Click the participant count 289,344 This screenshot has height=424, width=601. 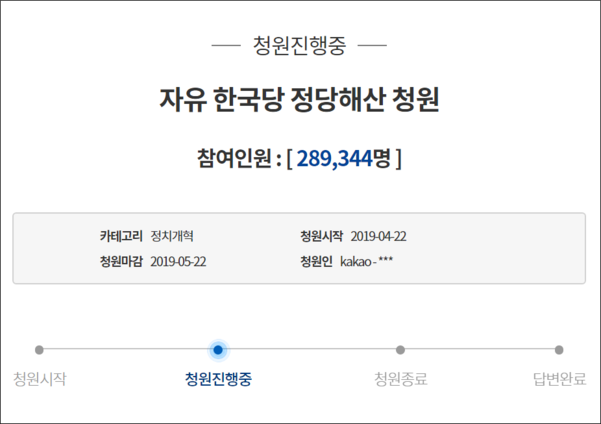(x=335, y=158)
